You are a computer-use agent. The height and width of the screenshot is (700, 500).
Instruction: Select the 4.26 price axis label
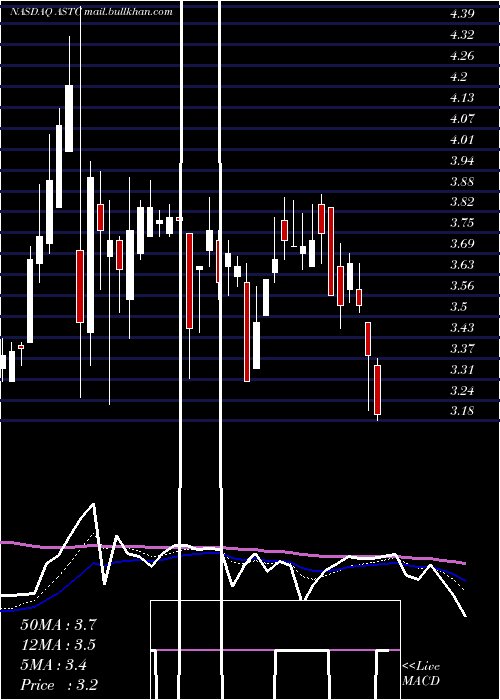tap(462, 56)
